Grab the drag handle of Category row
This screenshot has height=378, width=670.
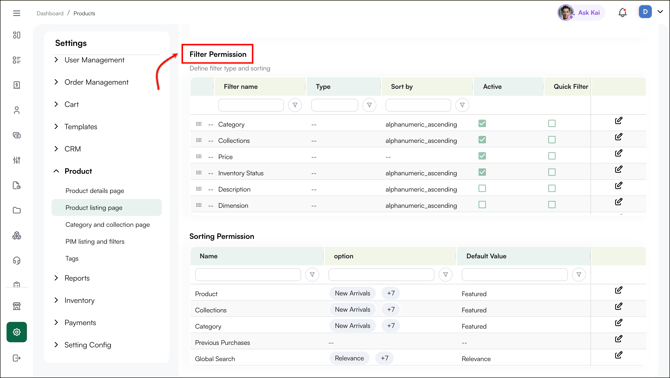point(199,124)
